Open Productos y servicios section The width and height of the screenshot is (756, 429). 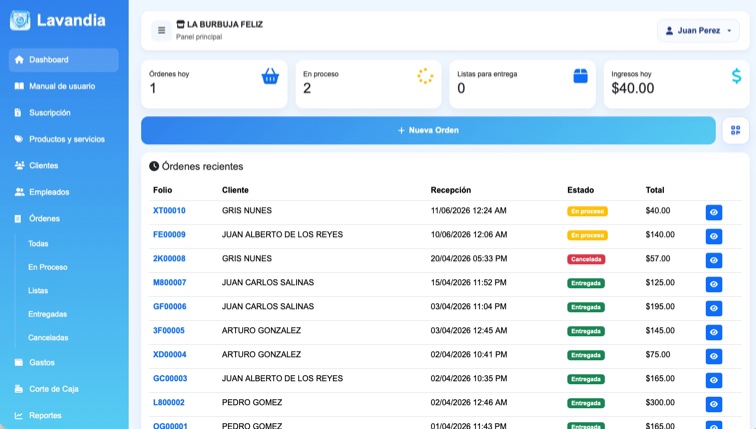click(x=64, y=139)
